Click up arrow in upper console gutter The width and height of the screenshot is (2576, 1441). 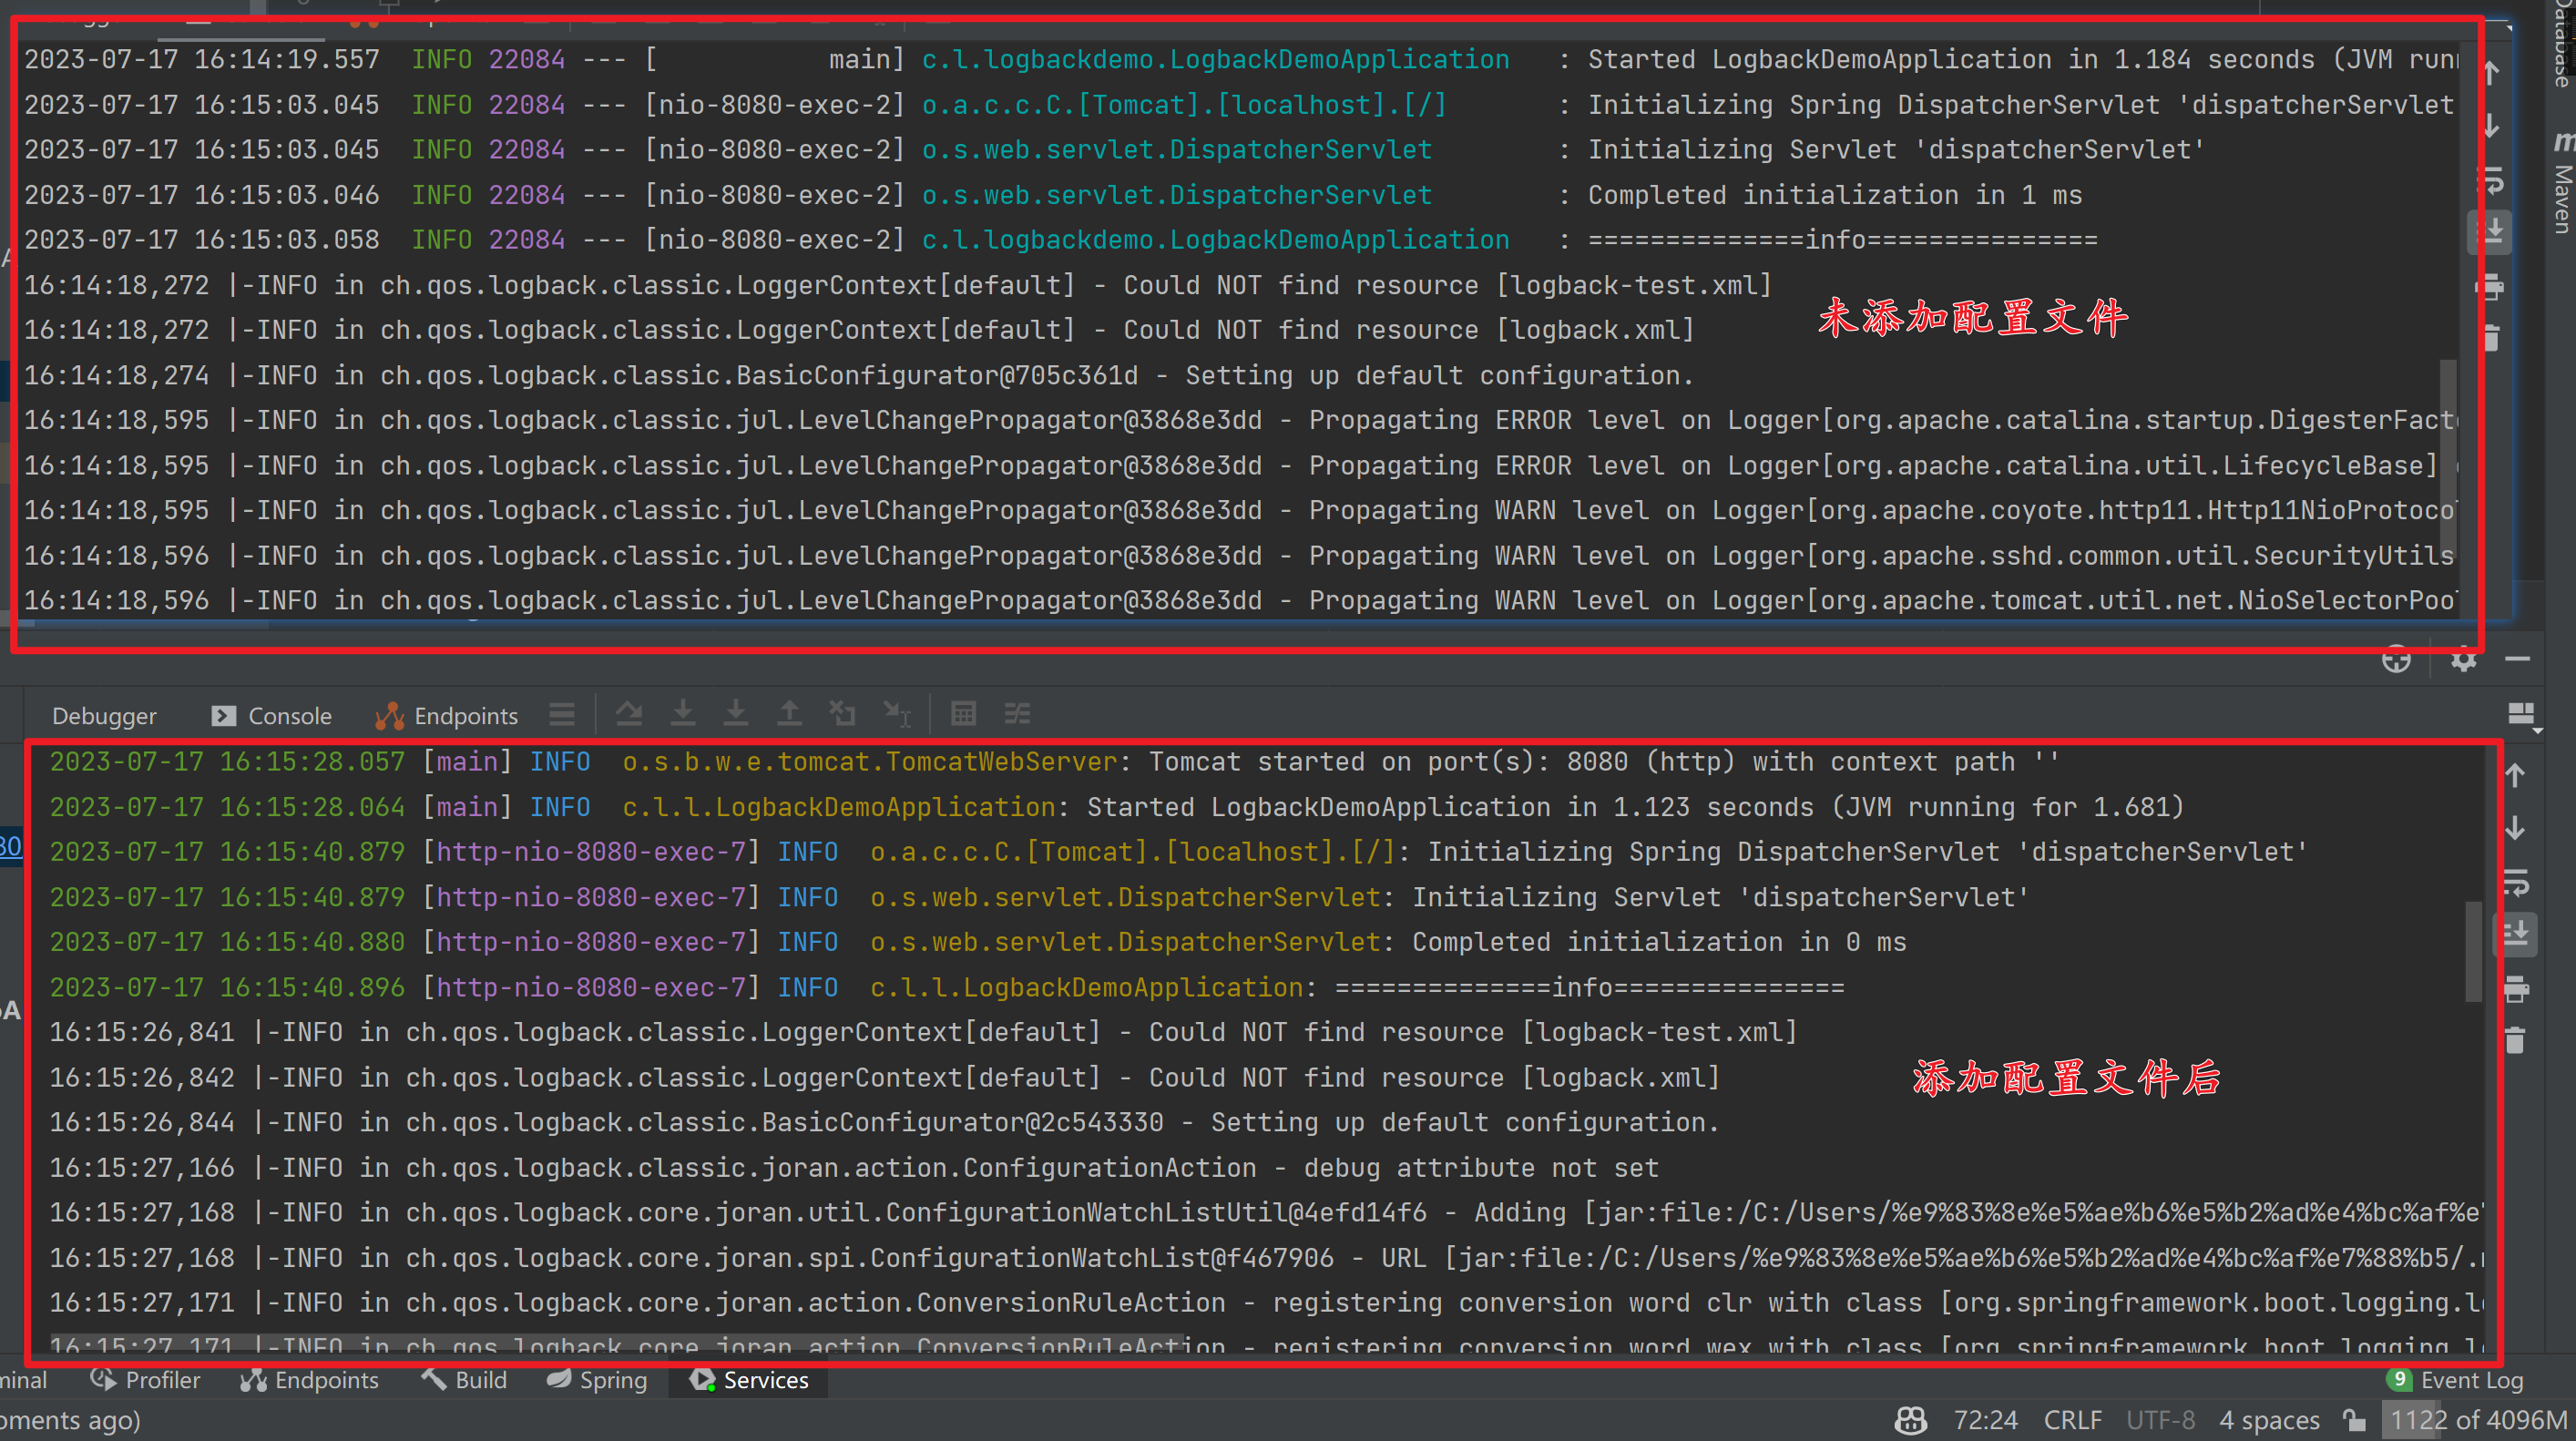coord(2491,71)
